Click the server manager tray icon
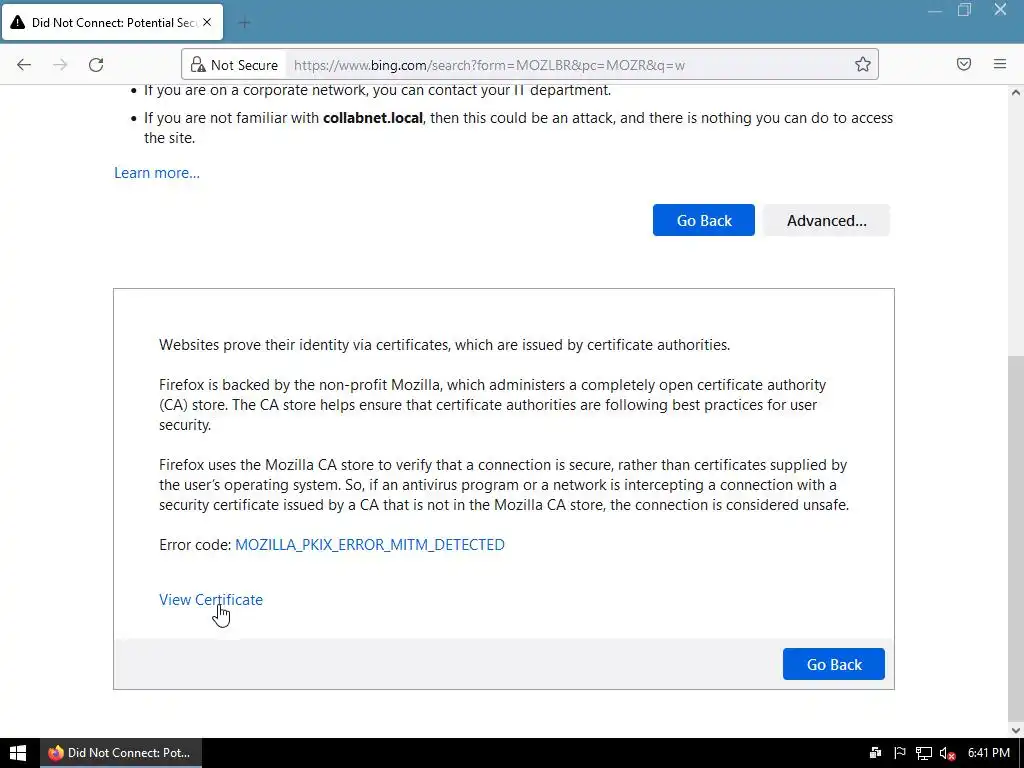1024x768 pixels. [x=876, y=753]
